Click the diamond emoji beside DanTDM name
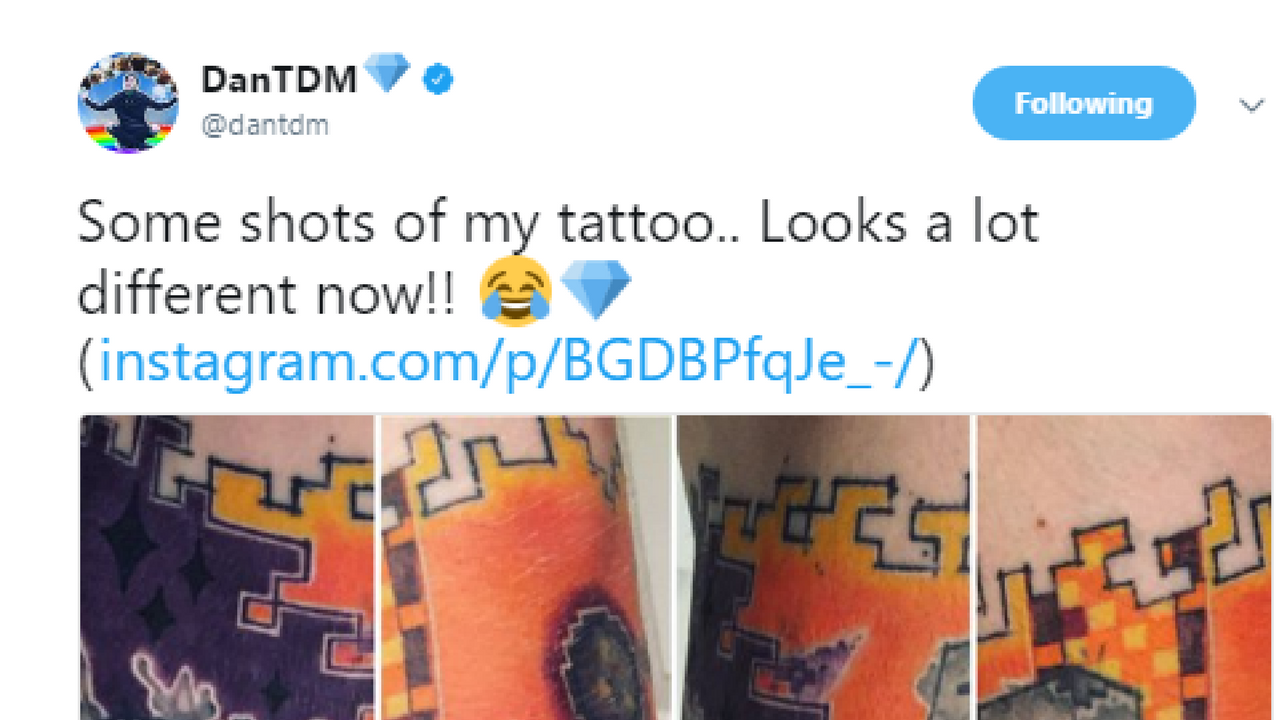The width and height of the screenshot is (1280, 720). 385,75
